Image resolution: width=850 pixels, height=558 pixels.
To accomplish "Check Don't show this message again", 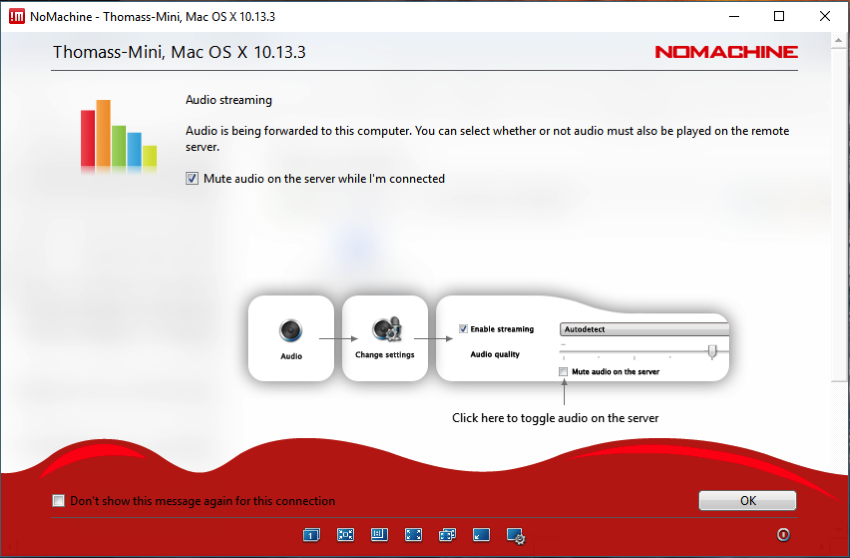I will 58,501.
